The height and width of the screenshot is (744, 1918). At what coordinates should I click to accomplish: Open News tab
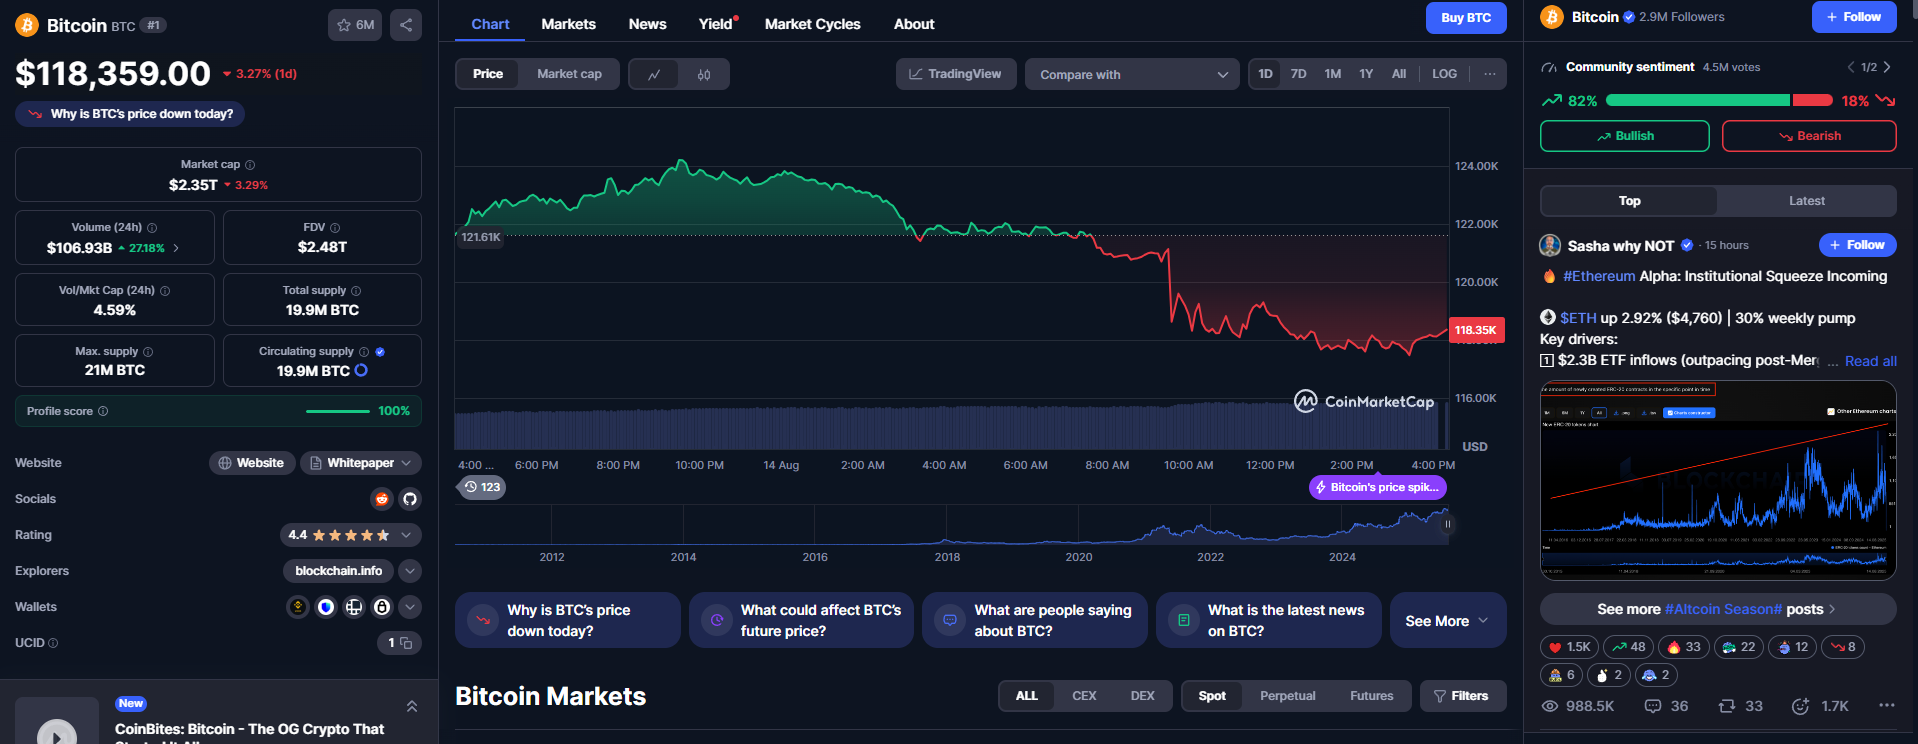point(647,24)
